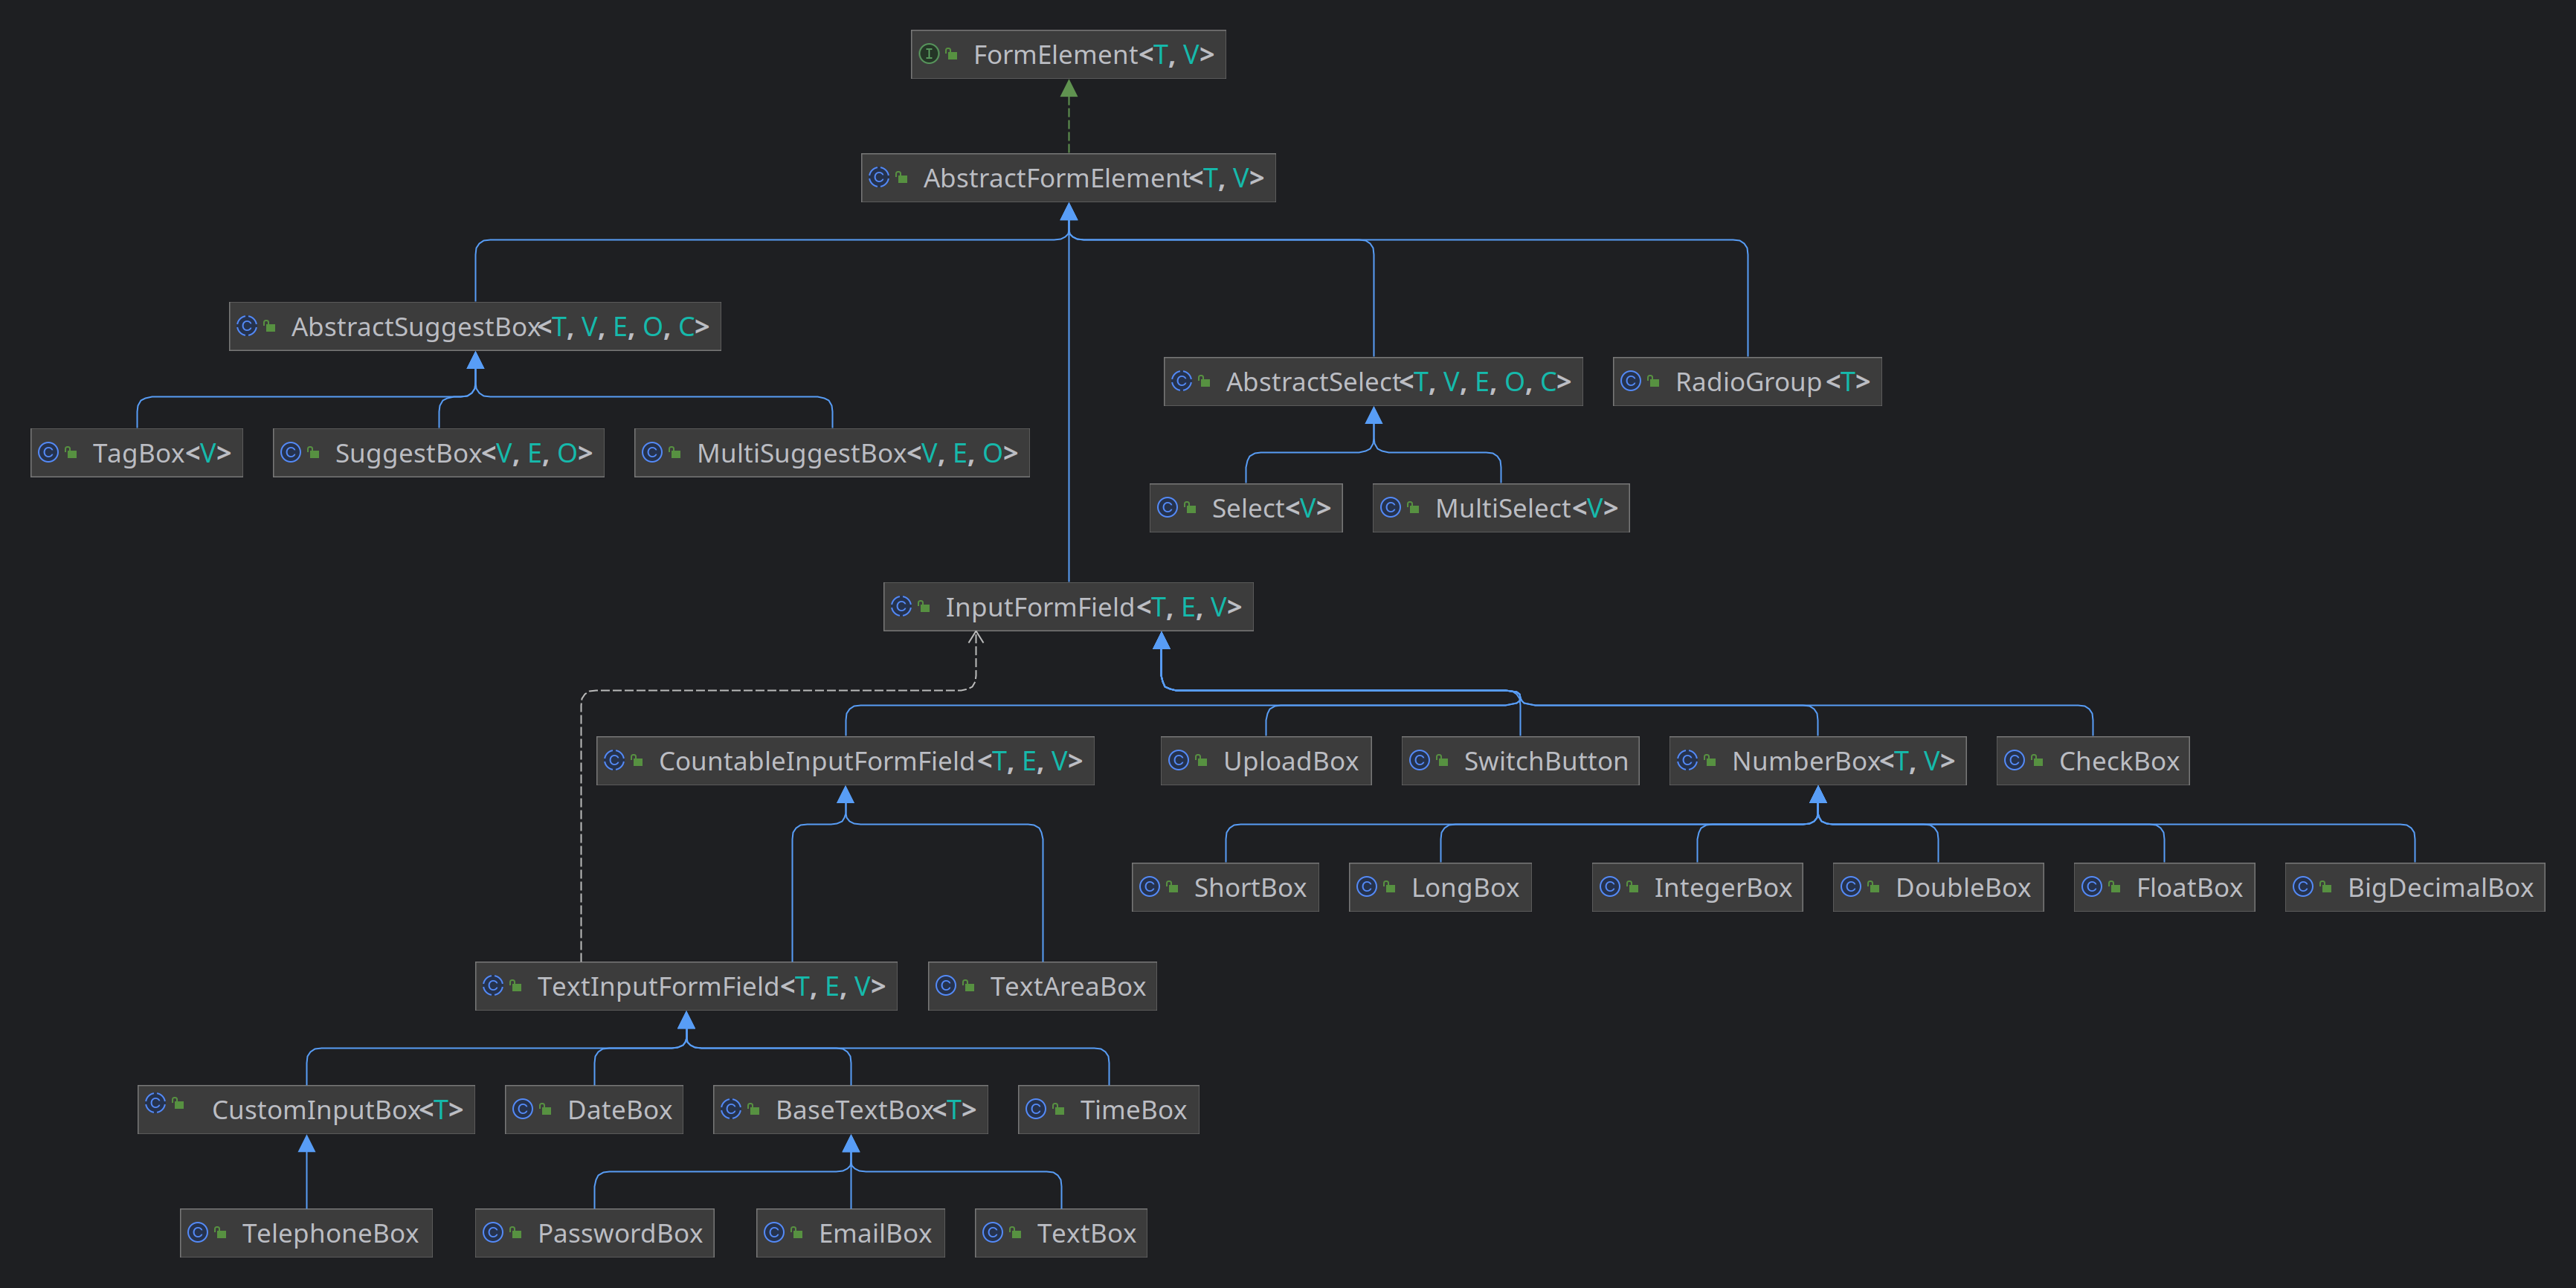
Task: Click the visibility modifier icon beside UploadBox
Action: click(1200, 760)
